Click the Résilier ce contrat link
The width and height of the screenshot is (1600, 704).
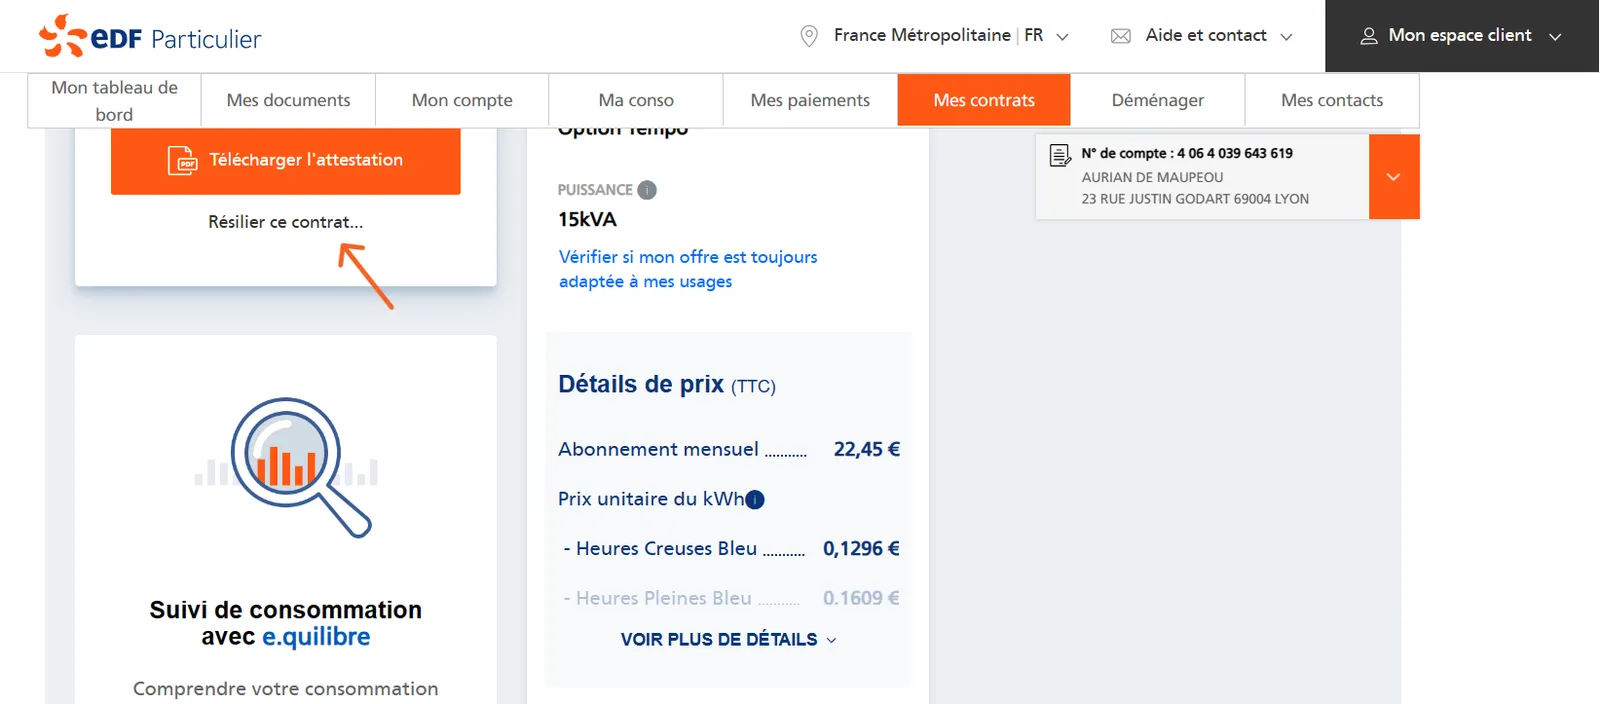coord(285,222)
